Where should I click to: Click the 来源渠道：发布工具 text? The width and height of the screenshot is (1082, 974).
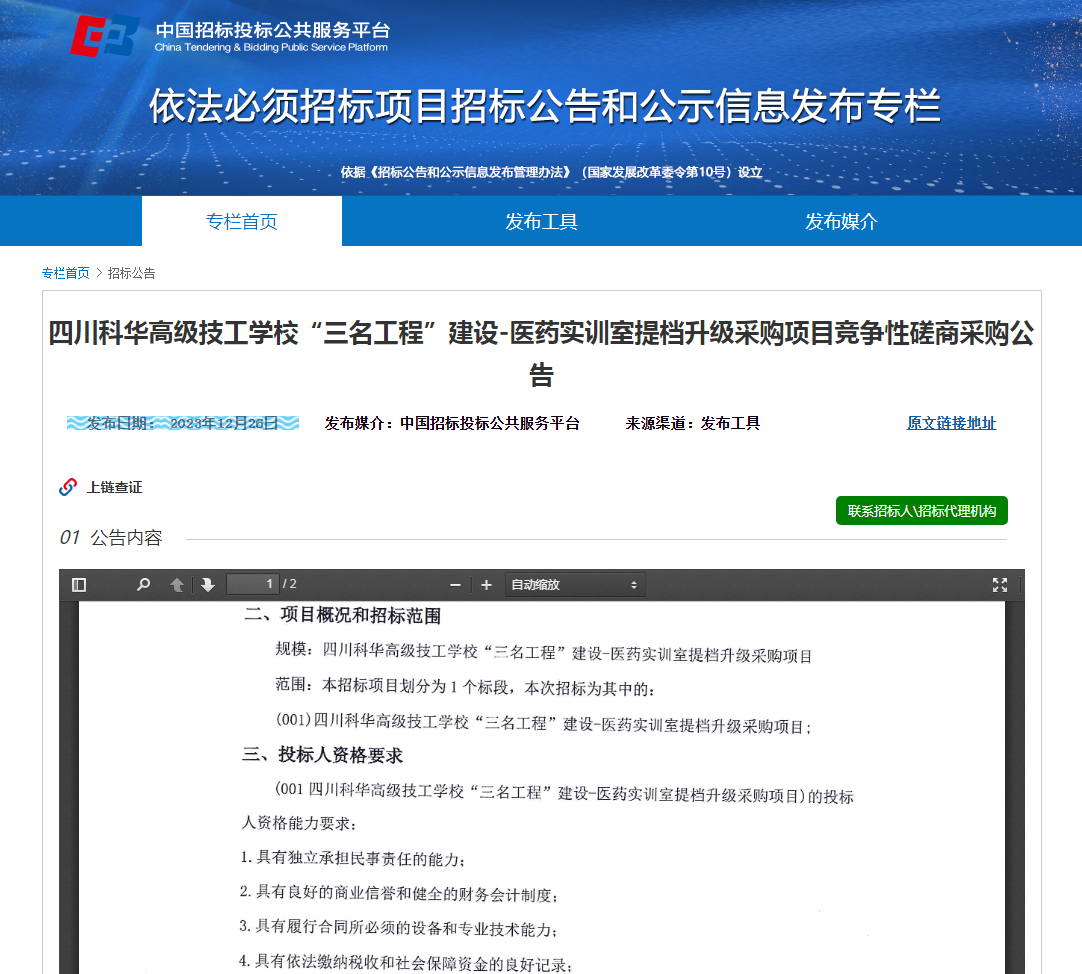point(693,423)
